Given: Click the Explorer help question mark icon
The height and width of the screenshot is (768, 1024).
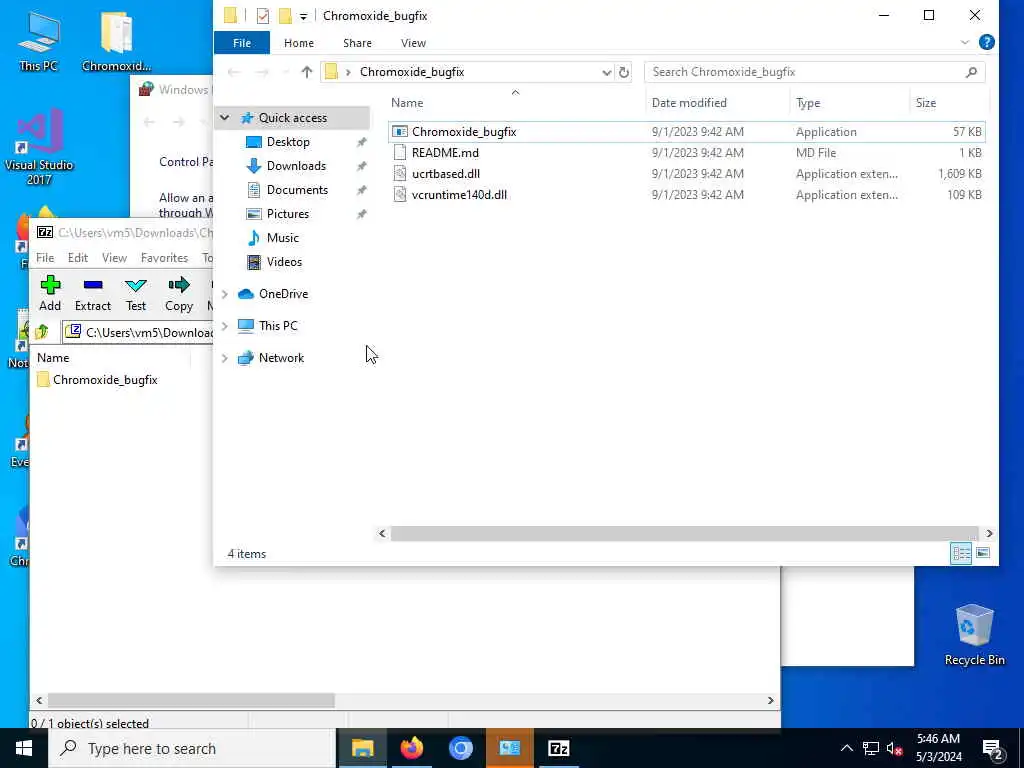Looking at the screenshot, I should [986, 42].
